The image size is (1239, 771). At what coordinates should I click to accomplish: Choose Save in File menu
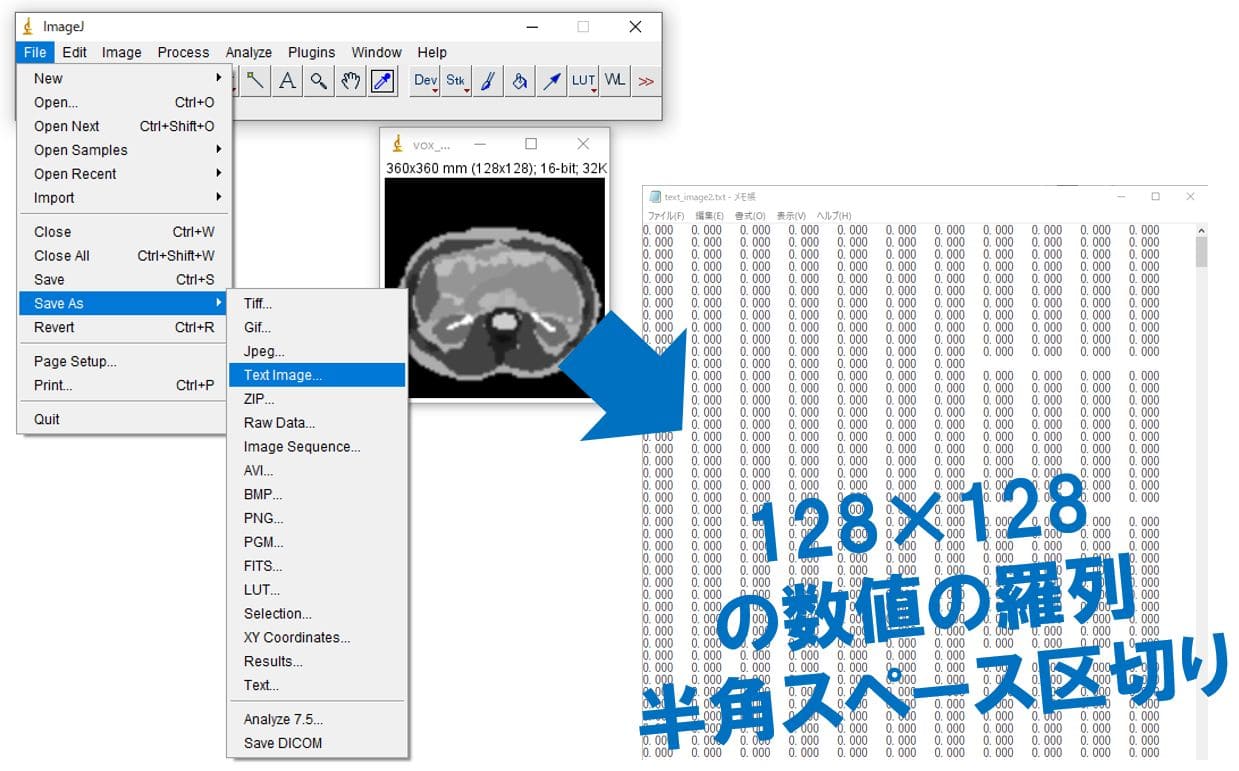124,280
